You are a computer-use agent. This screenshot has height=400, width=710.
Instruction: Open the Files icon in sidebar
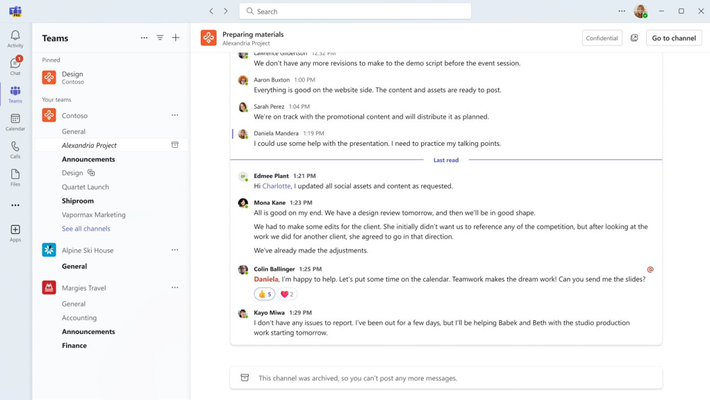(x=15, y=177)
